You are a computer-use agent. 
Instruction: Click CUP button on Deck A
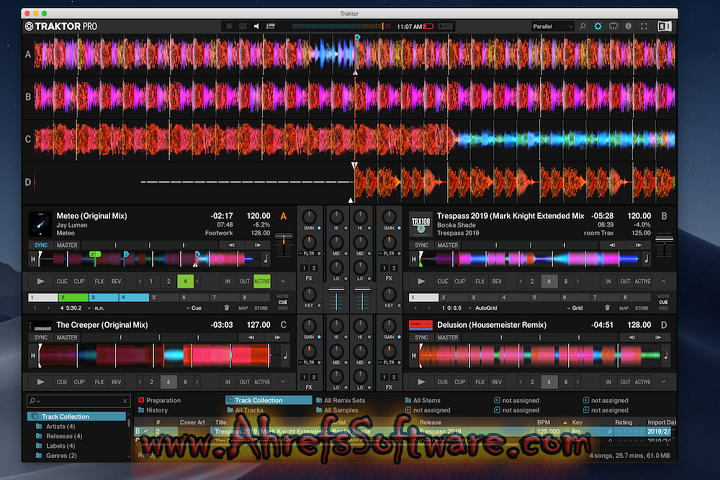pyautogui.click(x=79, y=281)
